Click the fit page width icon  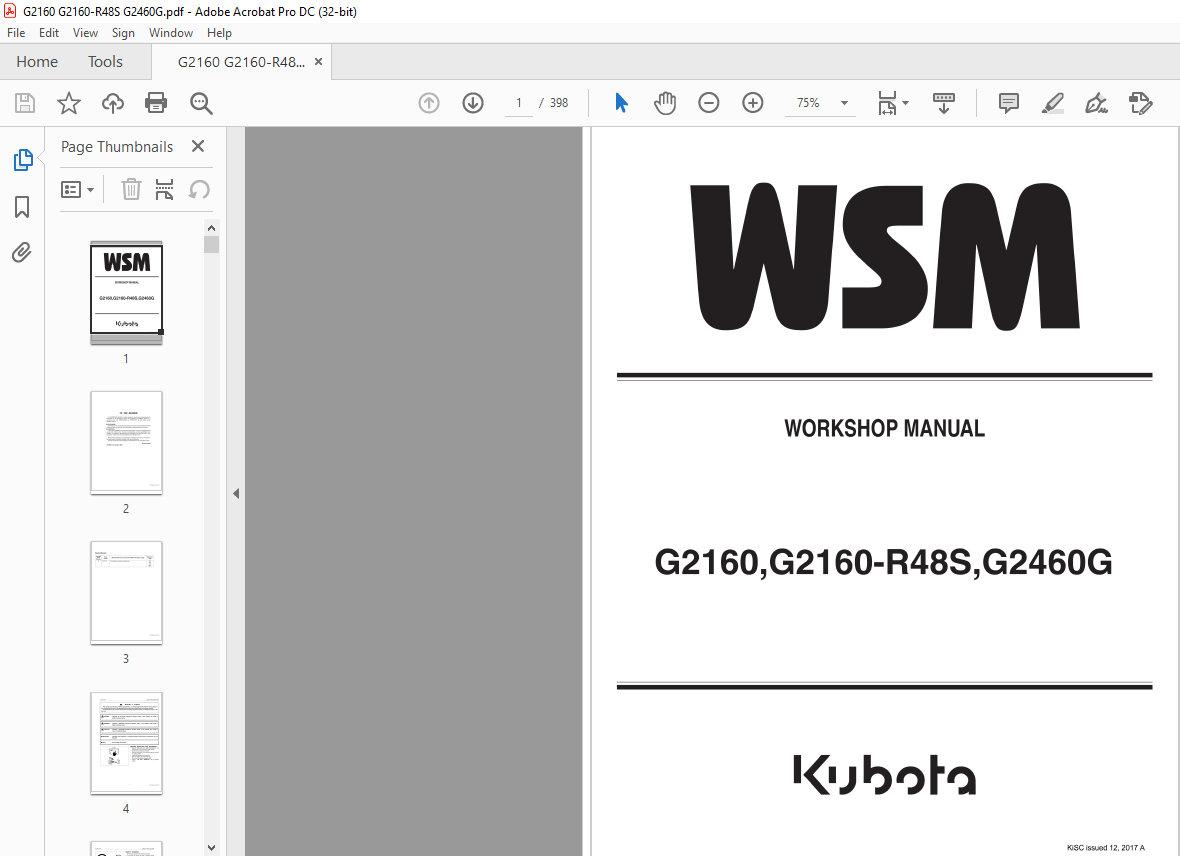pyautogui.click(x=887, y=103)
